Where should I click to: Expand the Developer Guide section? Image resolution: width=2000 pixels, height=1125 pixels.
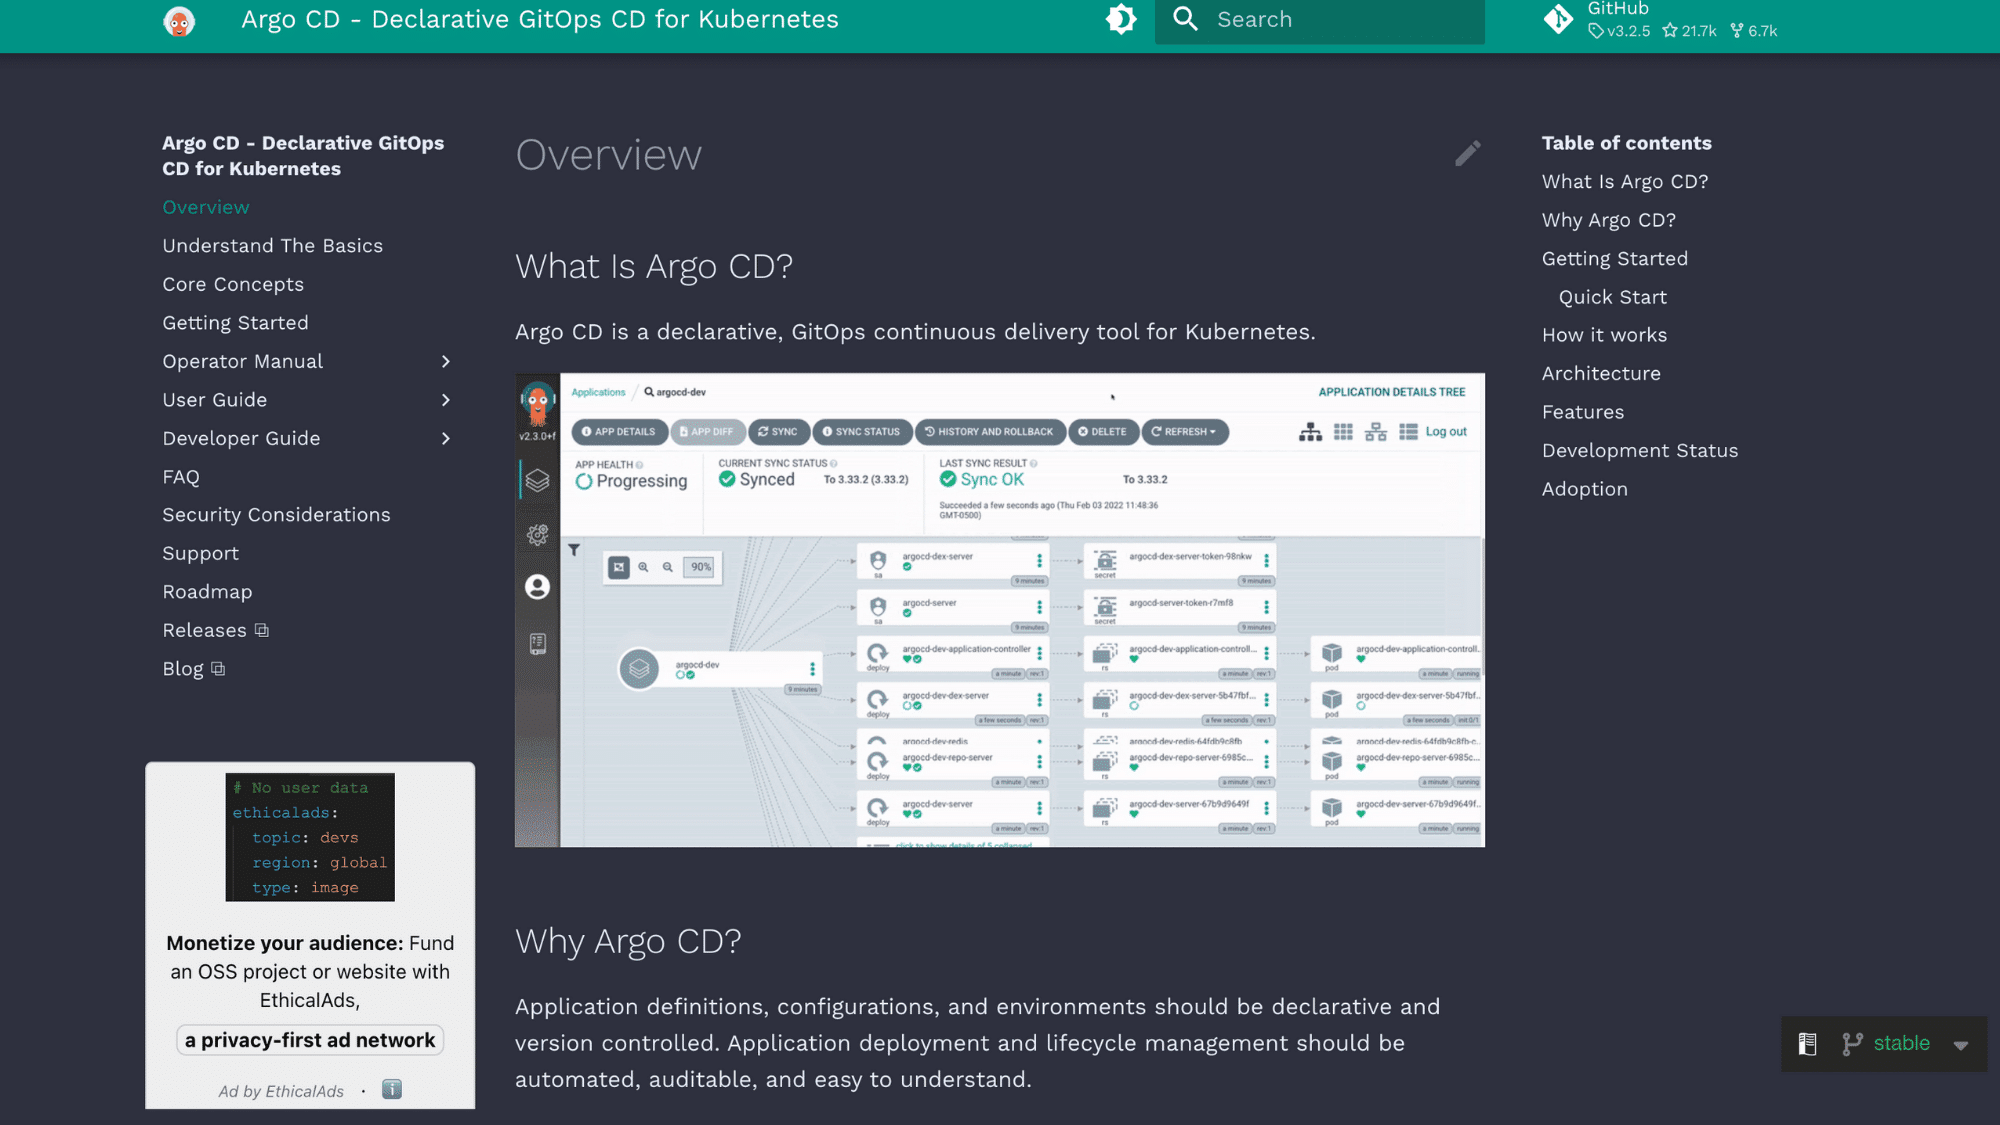(x=446, y=438)
